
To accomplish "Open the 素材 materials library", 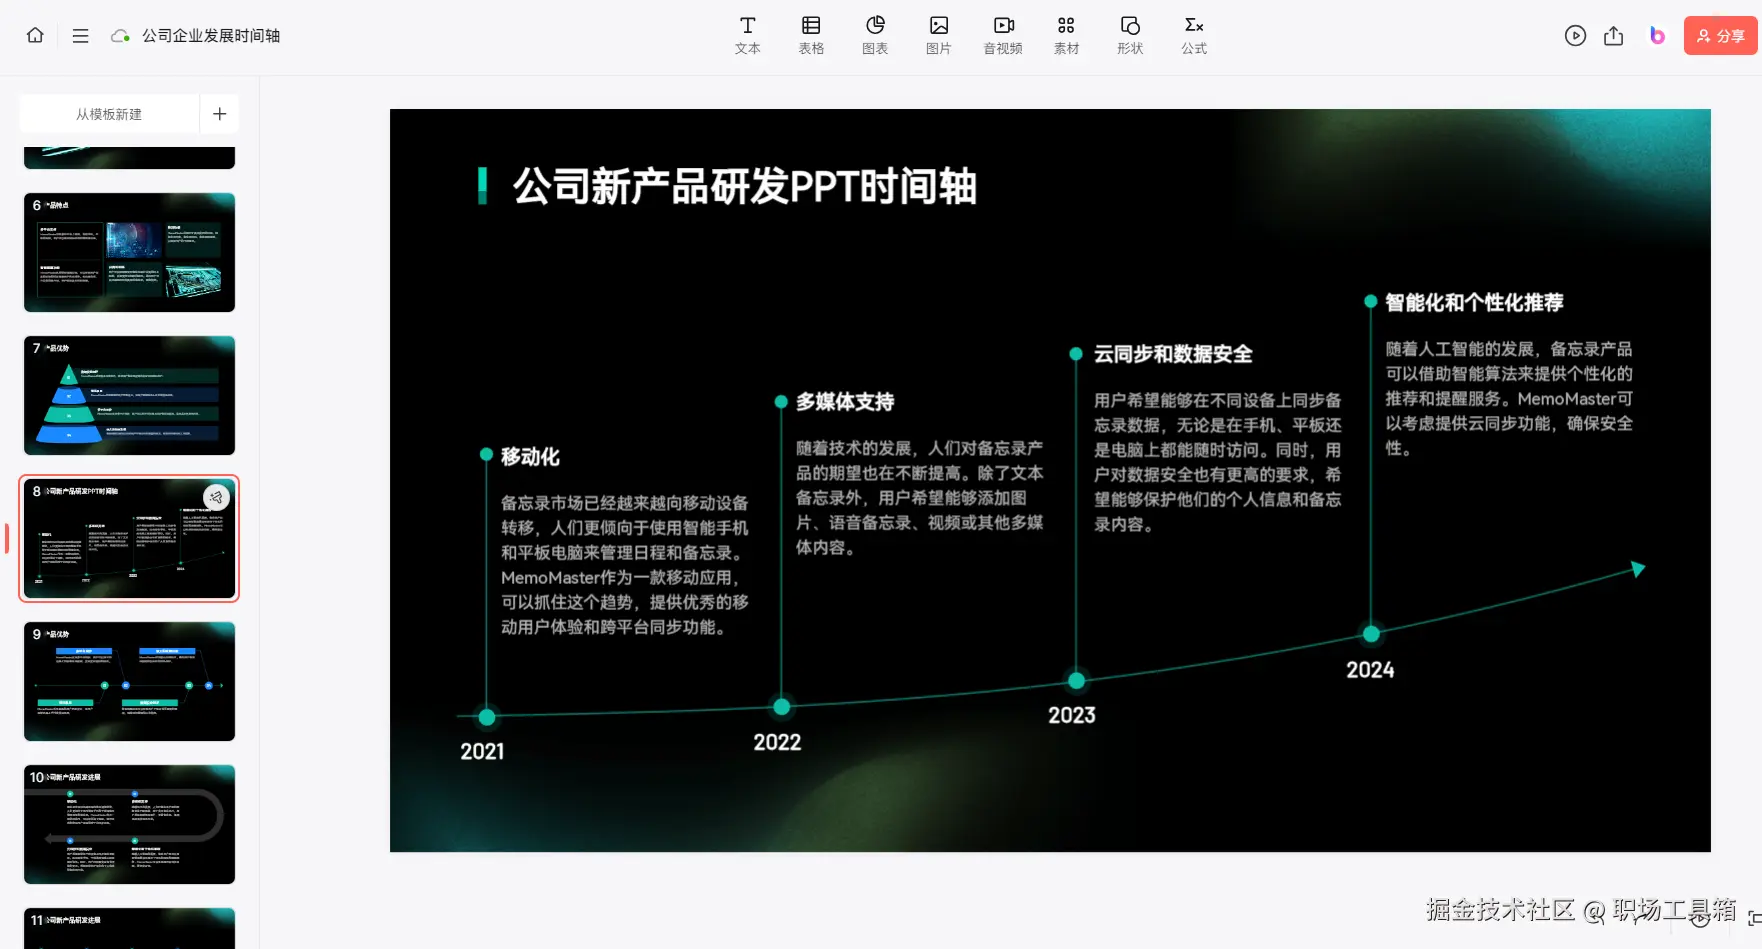I will pyautogui.click(x=1066, y=35).
